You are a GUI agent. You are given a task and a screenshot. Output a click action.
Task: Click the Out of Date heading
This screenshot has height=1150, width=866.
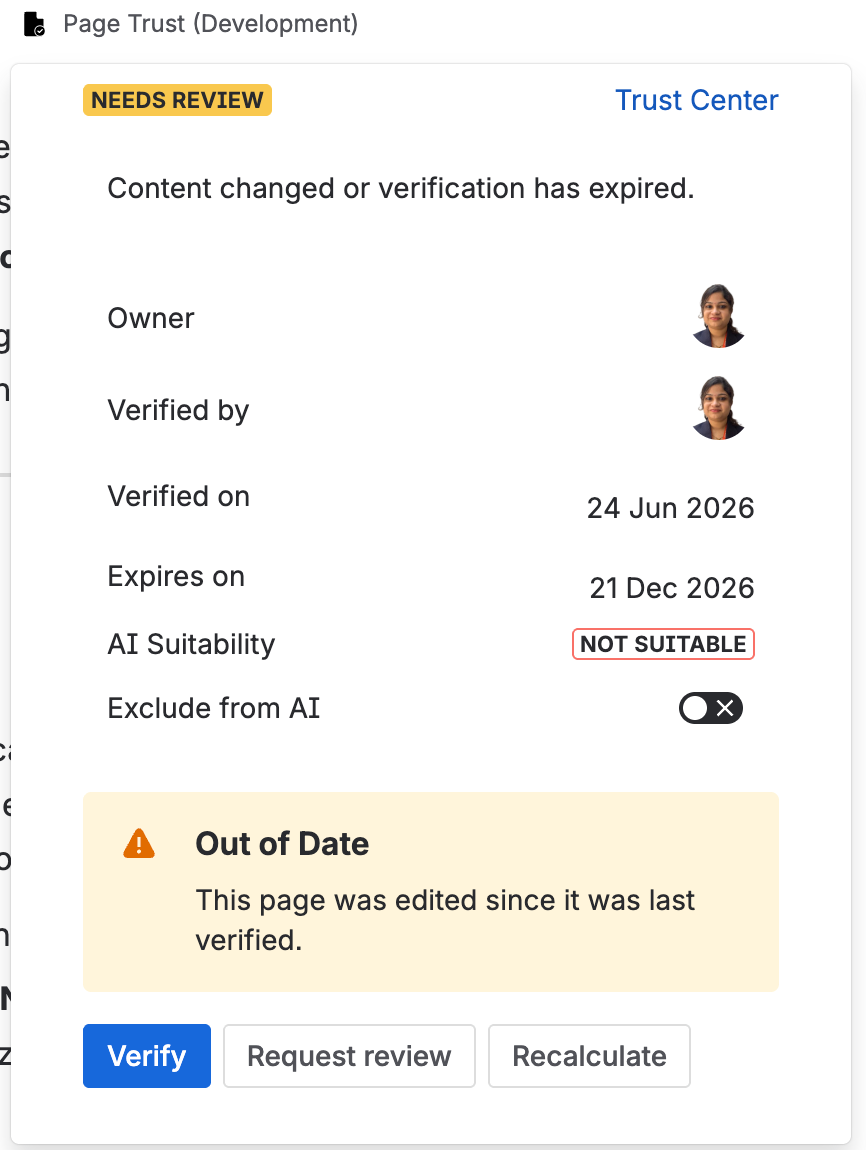click(282, 843)
